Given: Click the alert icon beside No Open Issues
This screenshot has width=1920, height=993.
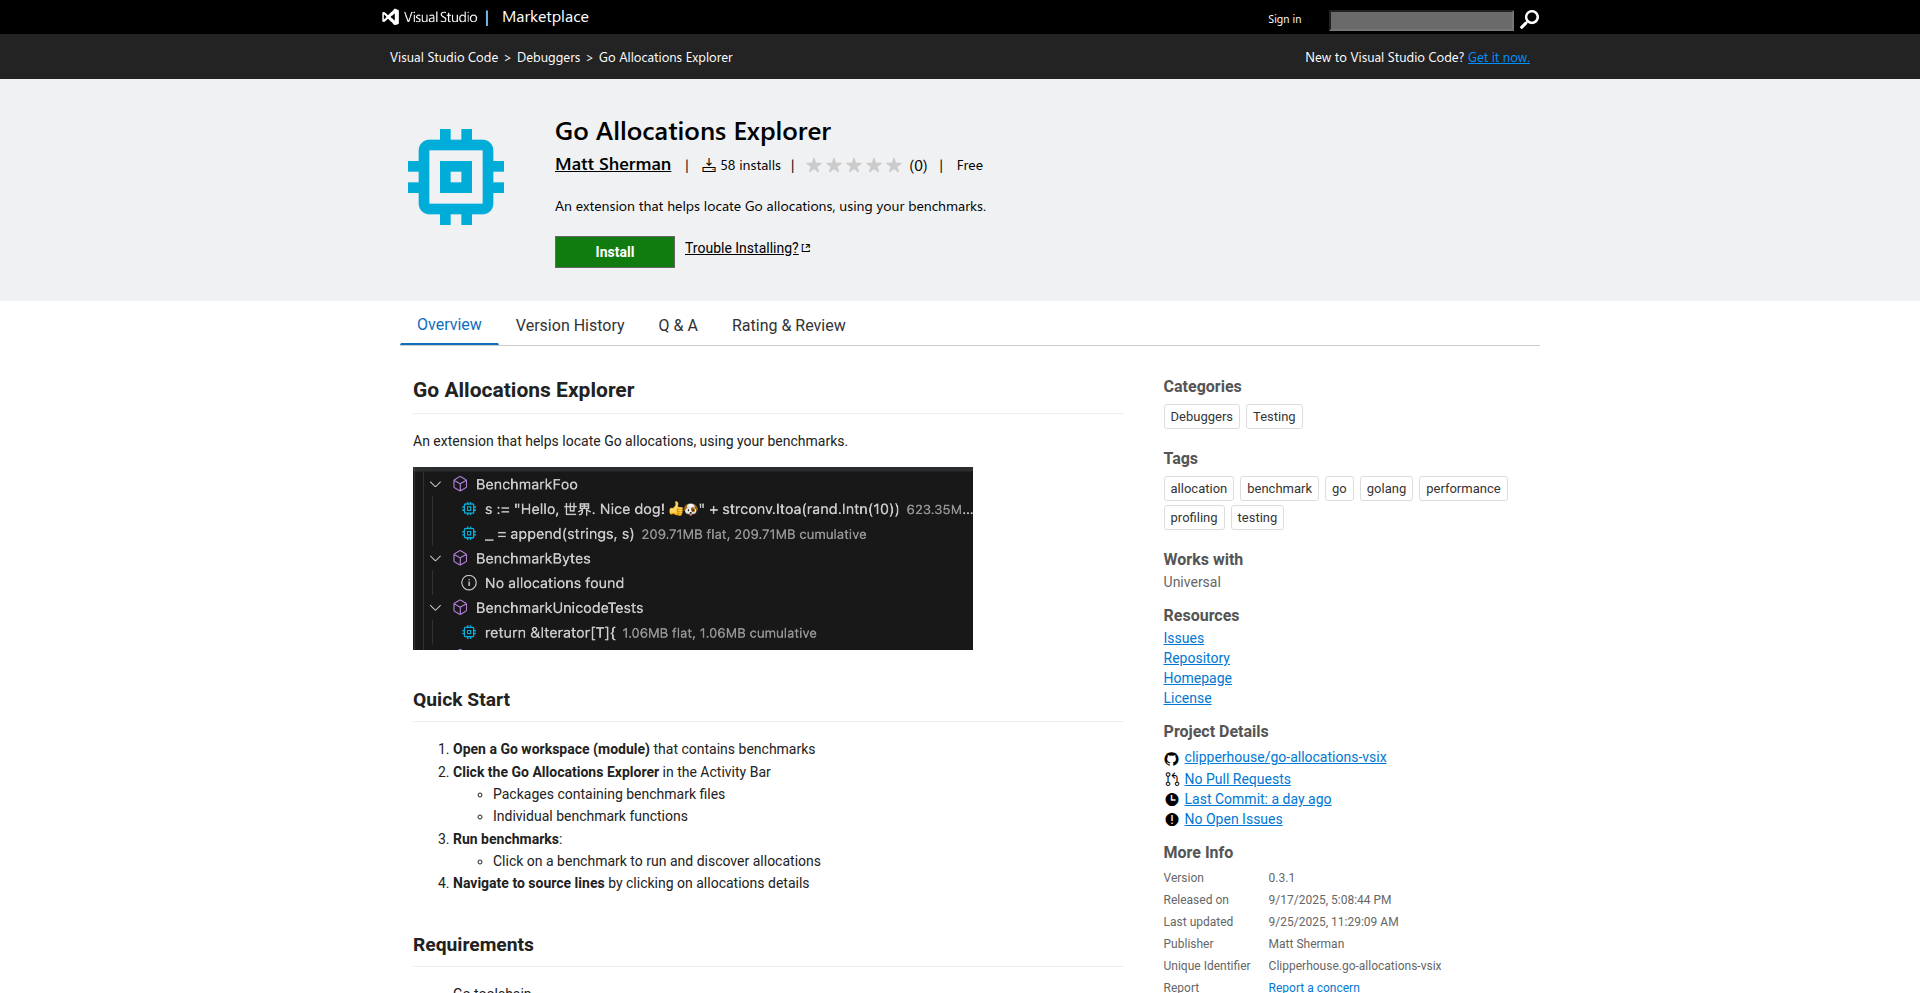Looking at the screenshot, I should tap(1171, 819).
